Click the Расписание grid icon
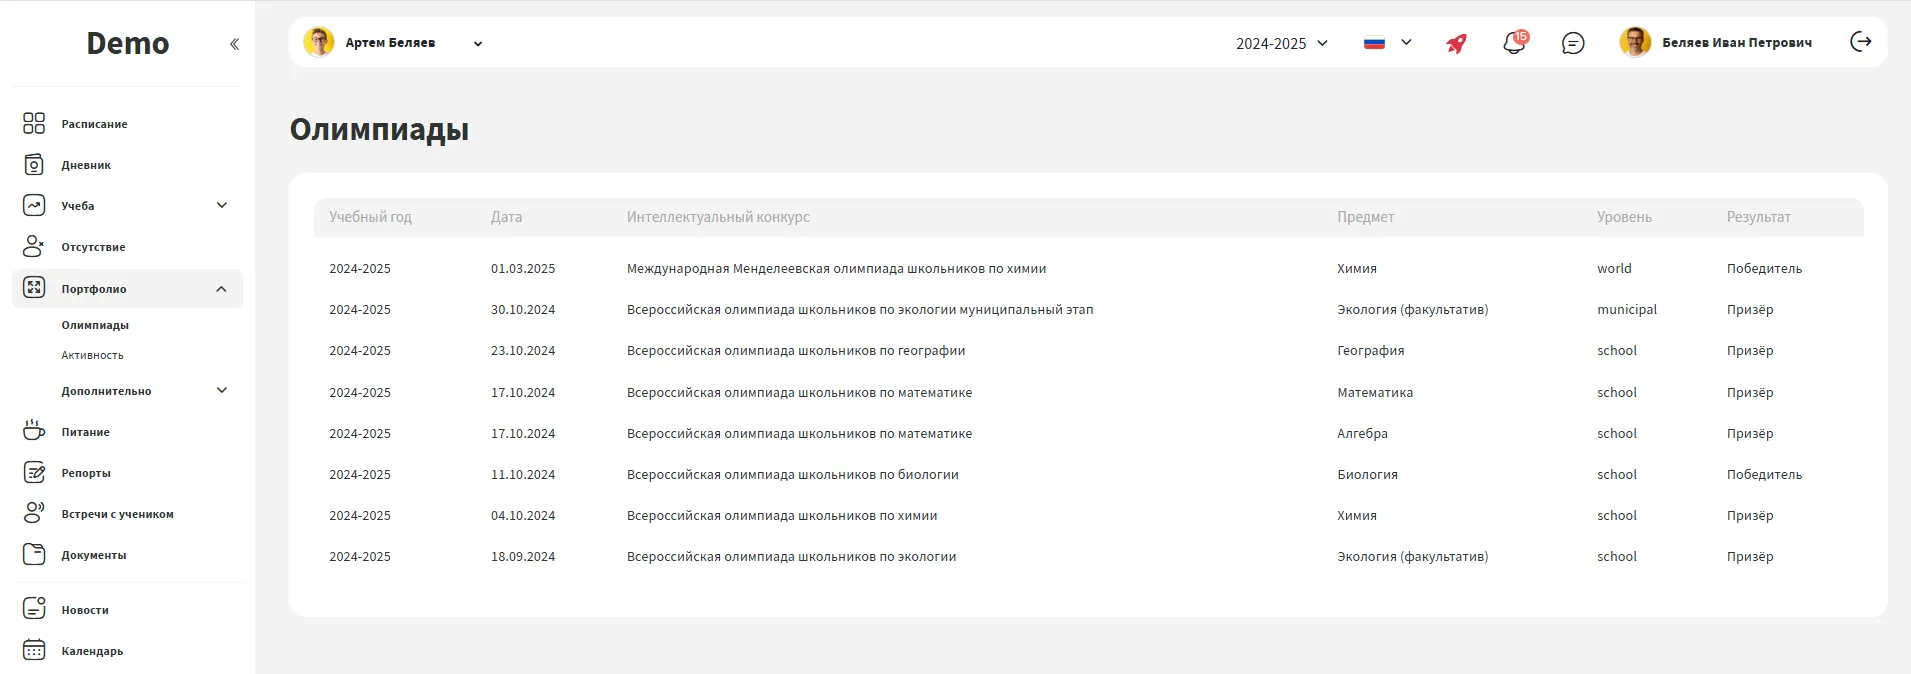Image resolution: width=1911 pixels, height=674 pixels. (34, 123)
